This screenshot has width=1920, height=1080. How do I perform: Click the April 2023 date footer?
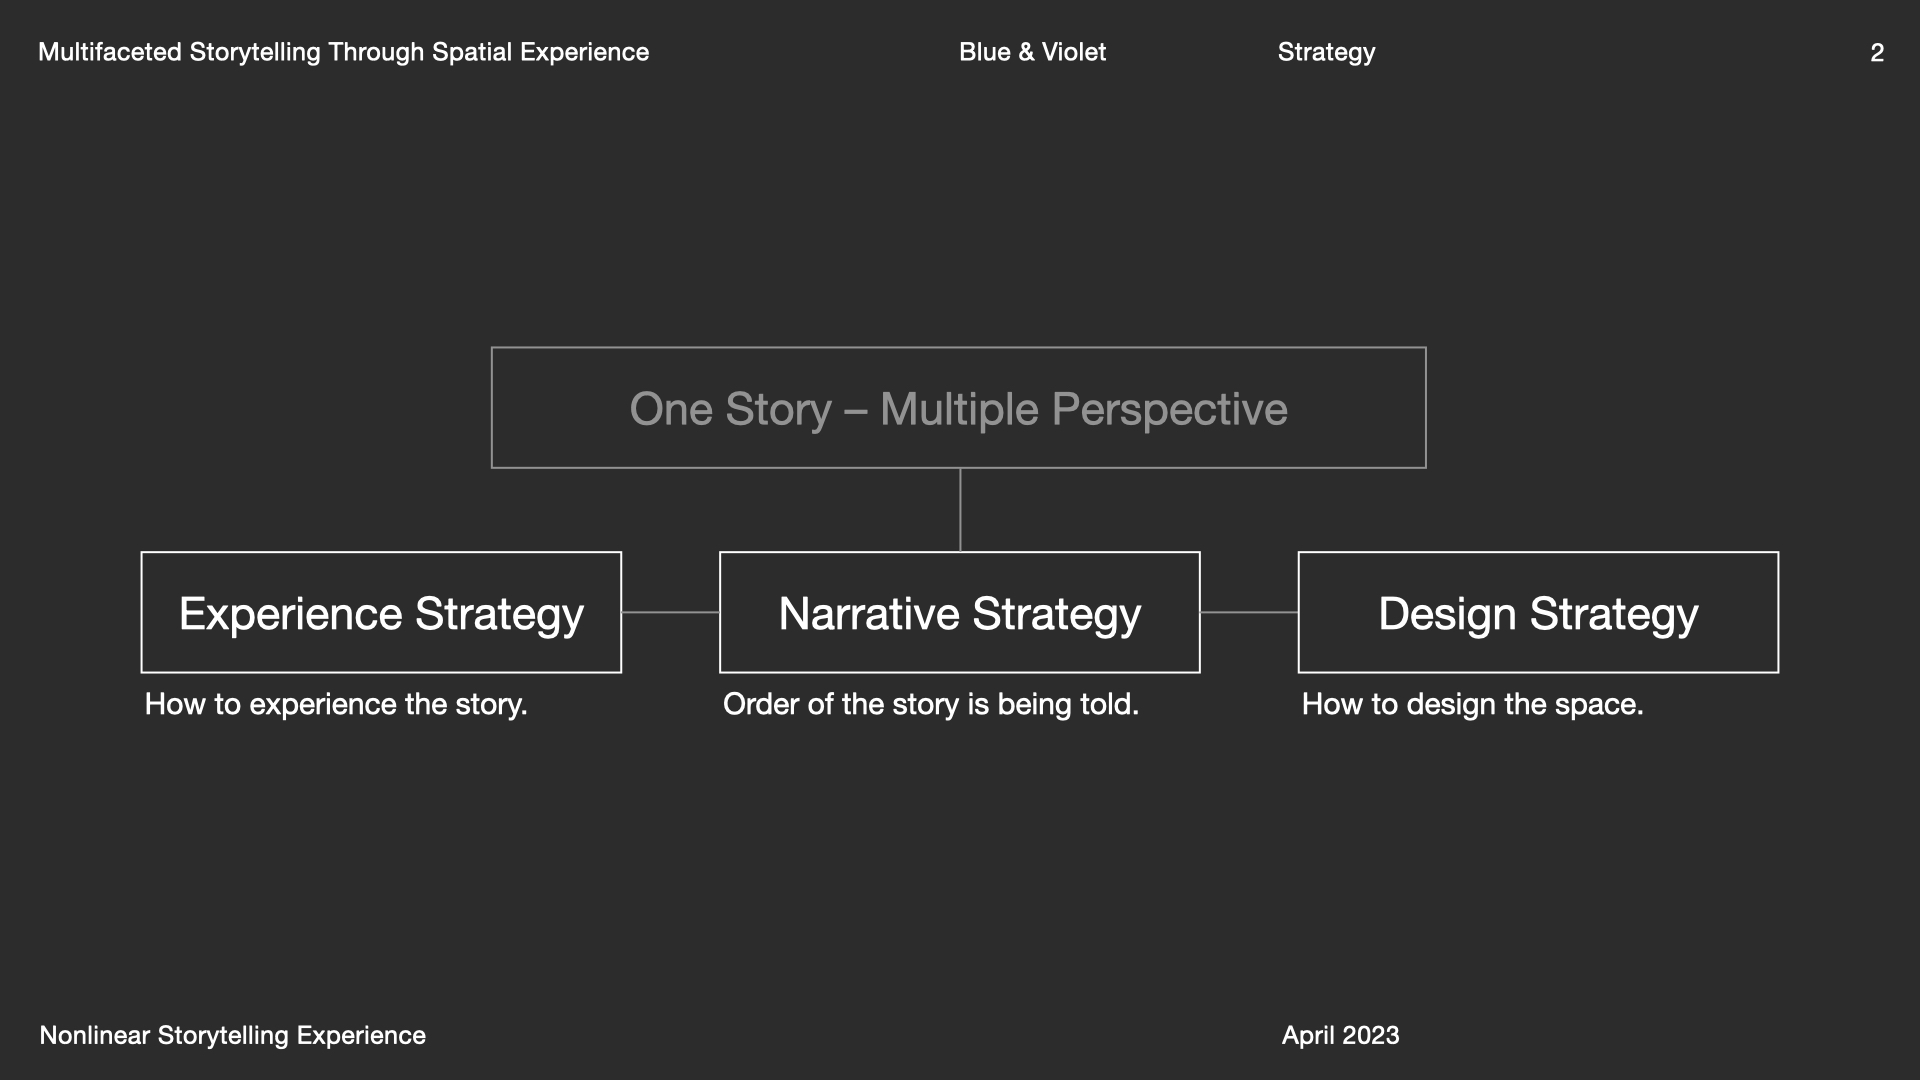click(x=1340, y=1035)
